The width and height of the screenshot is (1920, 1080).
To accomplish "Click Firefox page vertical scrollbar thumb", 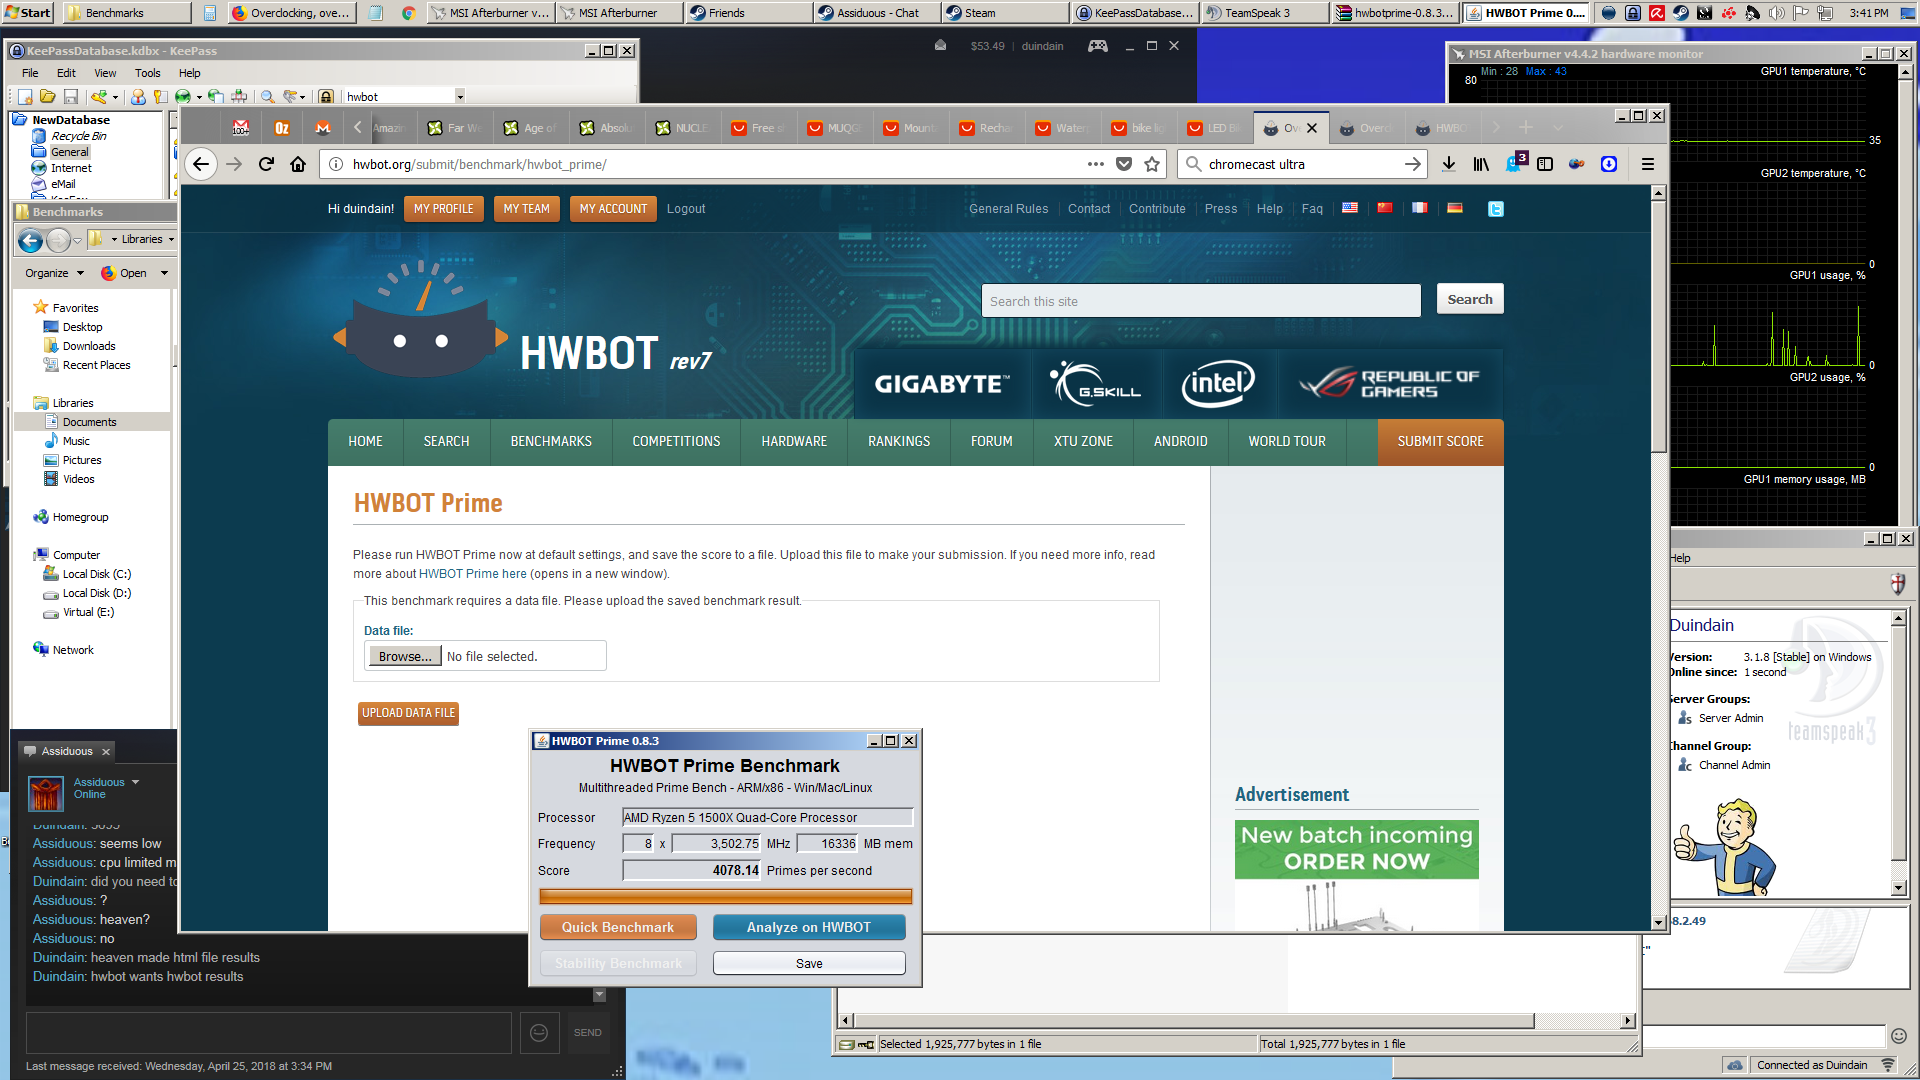I will (1658, 326).
